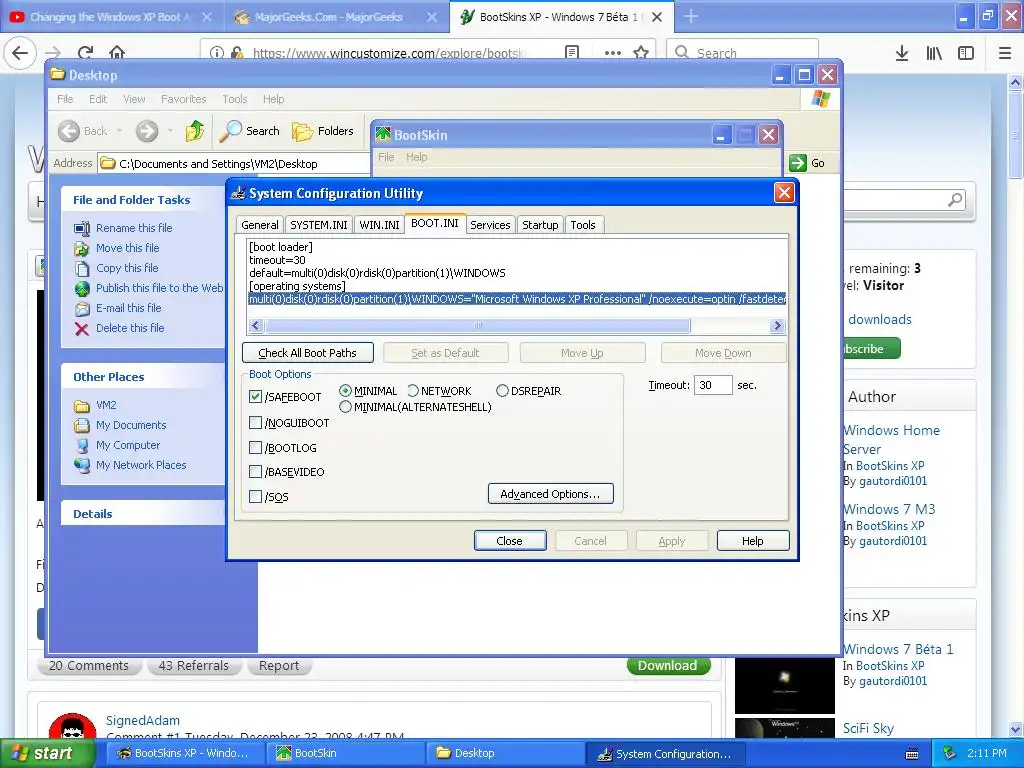Click the Delete this file red X icon
The width and height of the screenshot is (1024, 768).
82,328
